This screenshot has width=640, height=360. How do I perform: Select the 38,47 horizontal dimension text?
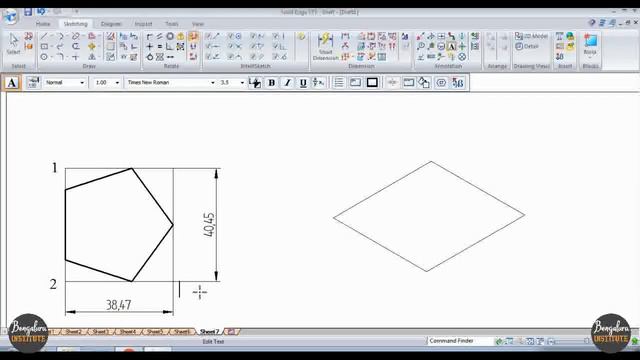pyautogui.click(x=118, y=305)
